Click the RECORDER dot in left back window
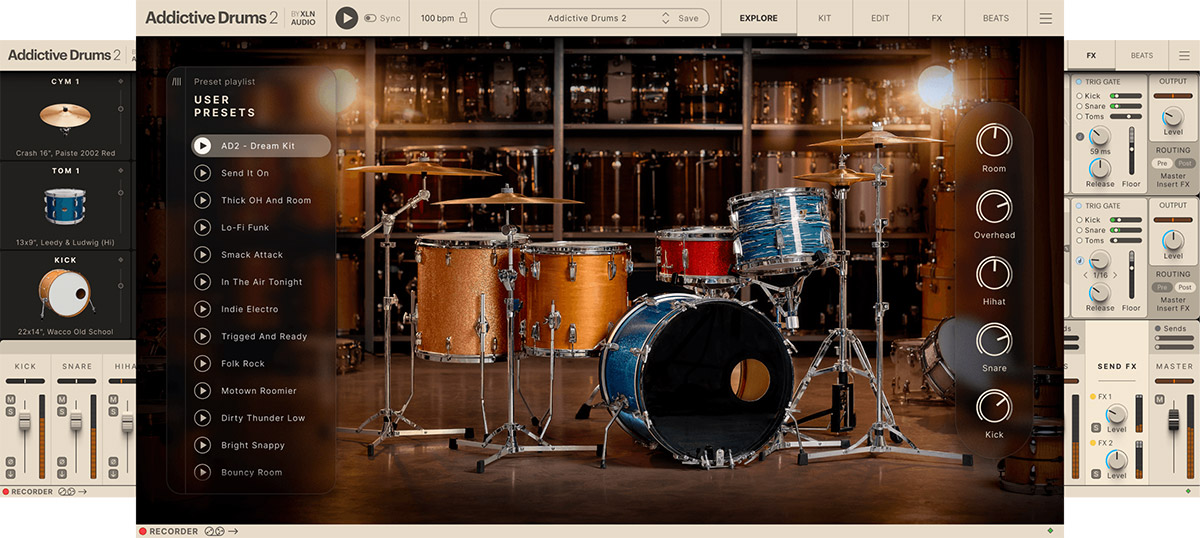The width and height of the screenshot is (1200, 538). [5, 492]
